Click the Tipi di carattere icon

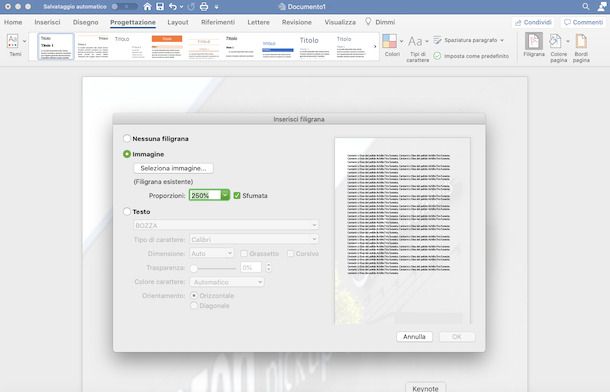pos(415,41)
